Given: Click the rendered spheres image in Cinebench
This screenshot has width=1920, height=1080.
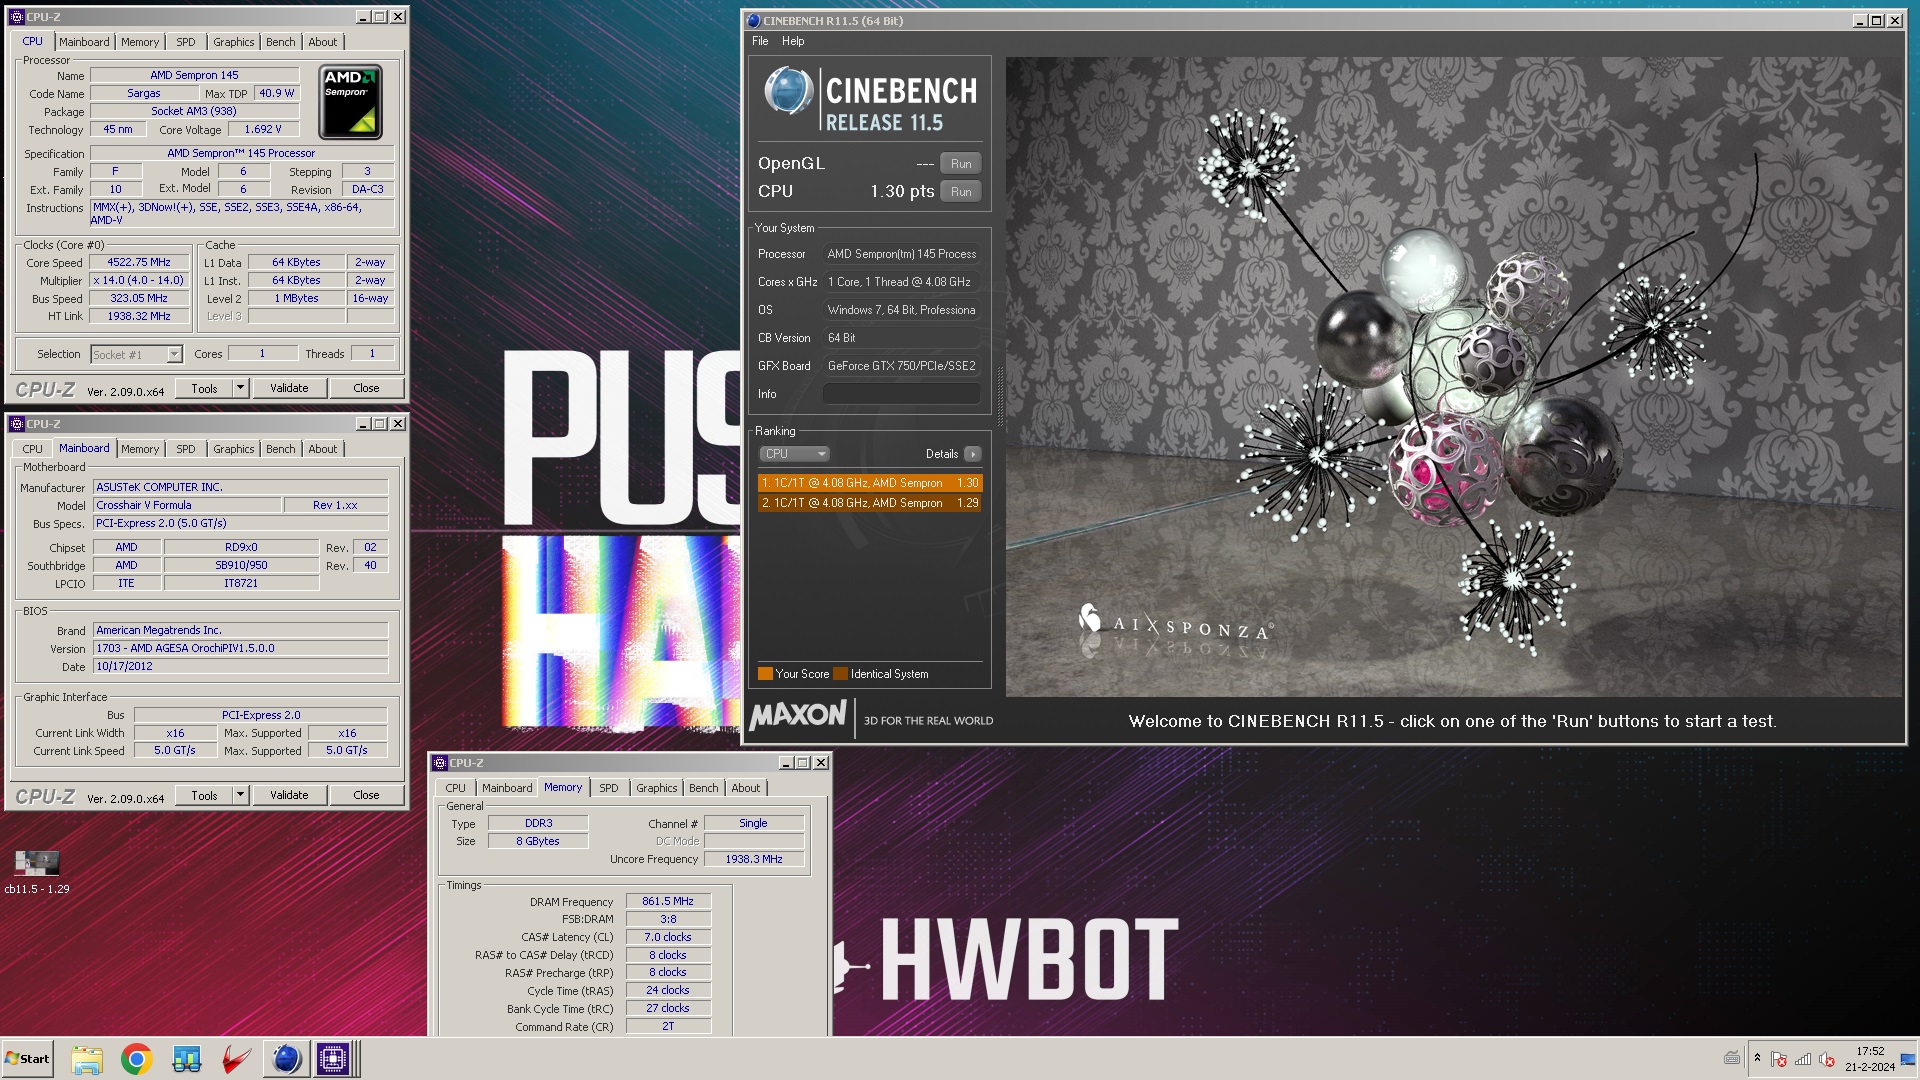Looking at the screenshot, I should coord(1454,376).
